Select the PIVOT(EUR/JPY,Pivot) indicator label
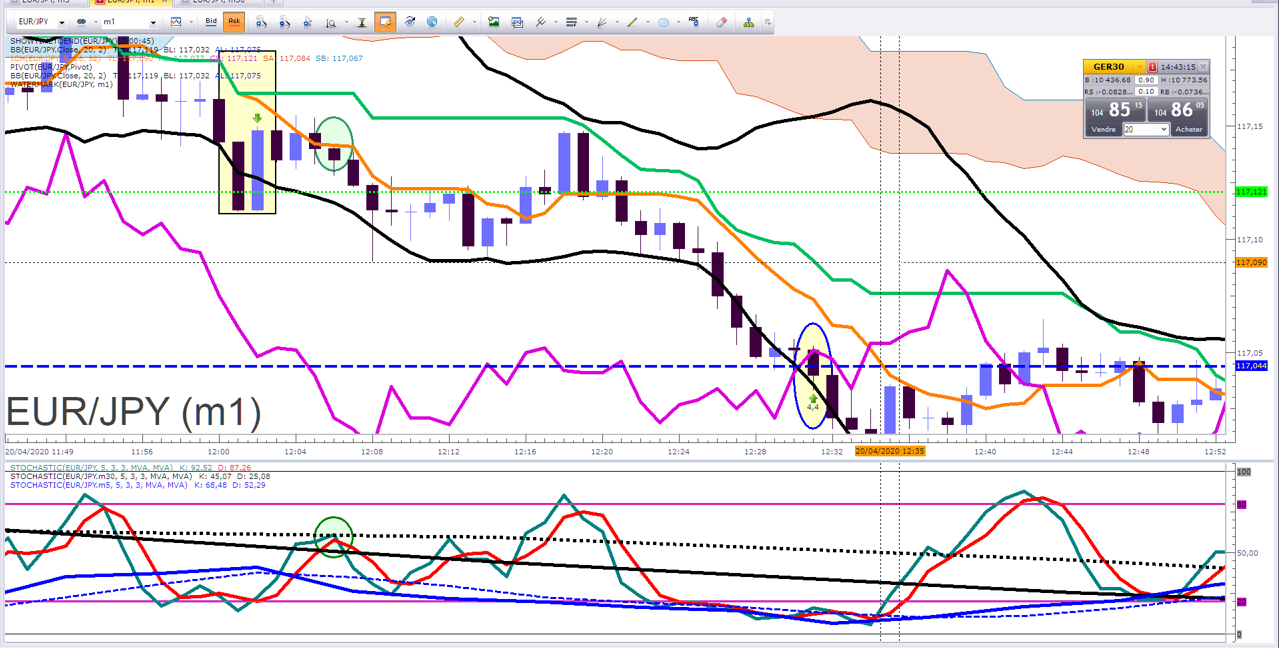This screenshot has height=648, width=1280. (x=49, y=67)
